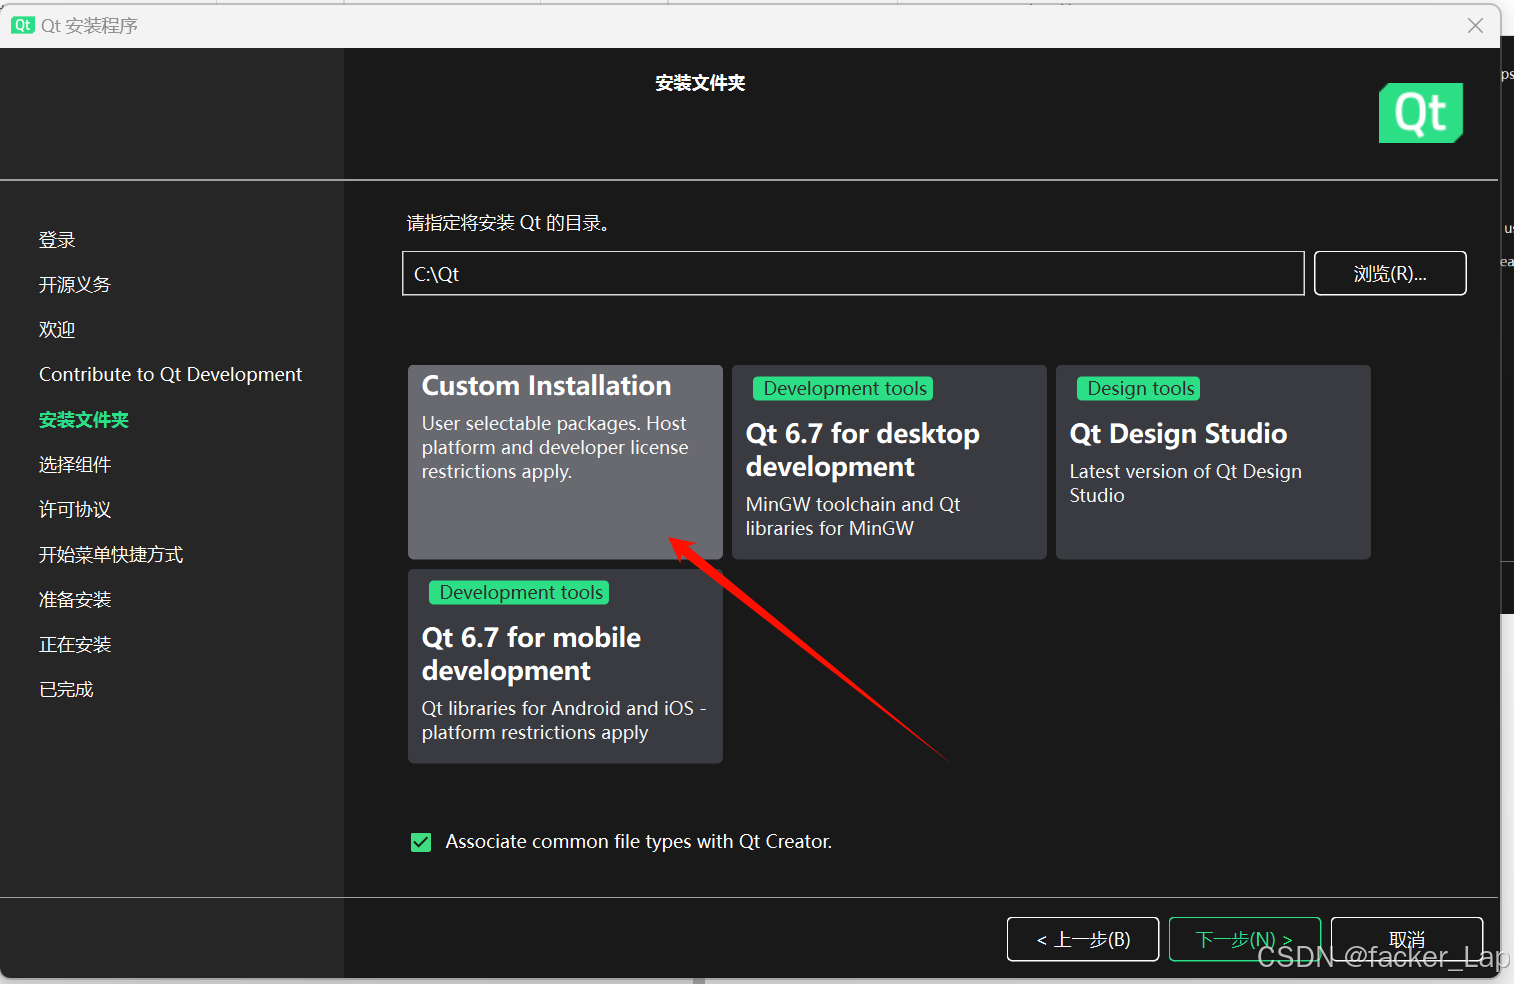Click Latest version of Qt Design Studio text
Viewport: 1514px width, 984px height.
(x=1185, y=483)
